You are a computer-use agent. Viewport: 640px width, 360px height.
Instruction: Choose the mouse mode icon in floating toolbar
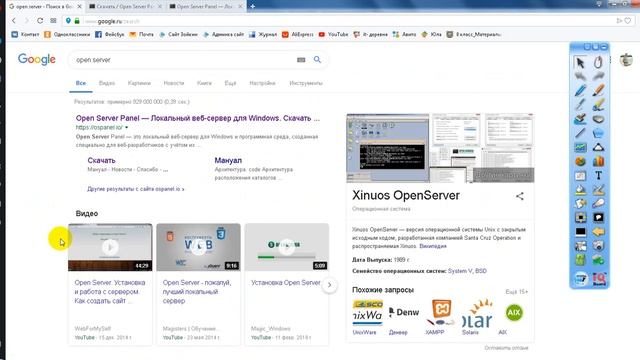(598, 62)
